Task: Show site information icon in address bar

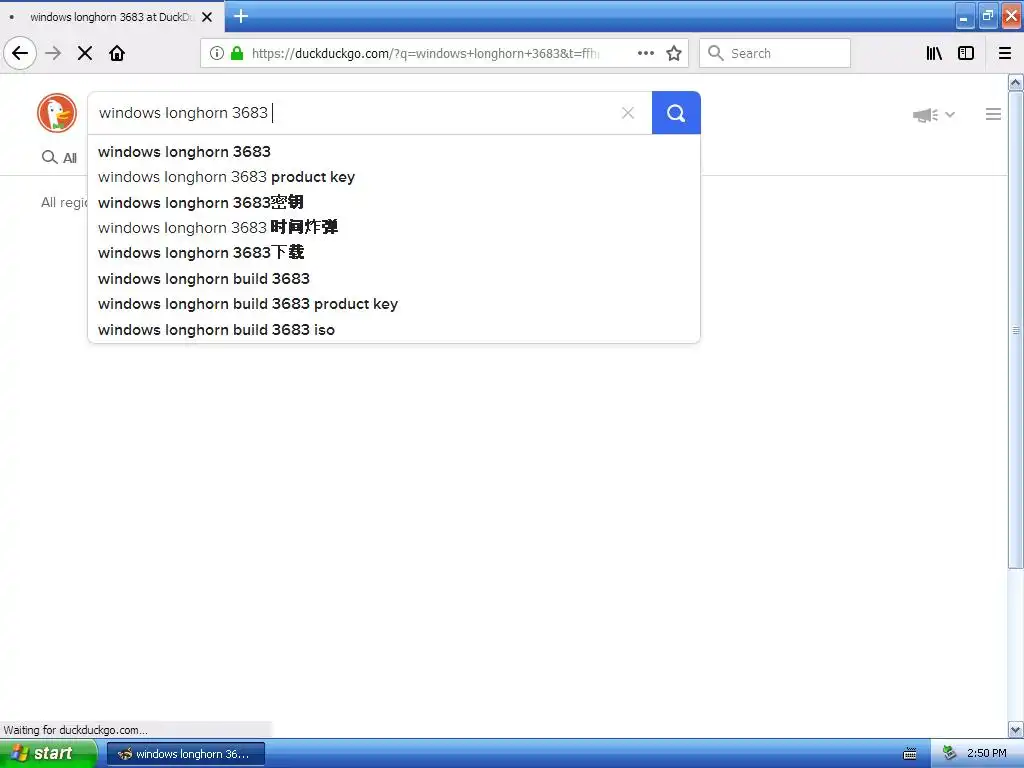Action: [x=216, y=54]
